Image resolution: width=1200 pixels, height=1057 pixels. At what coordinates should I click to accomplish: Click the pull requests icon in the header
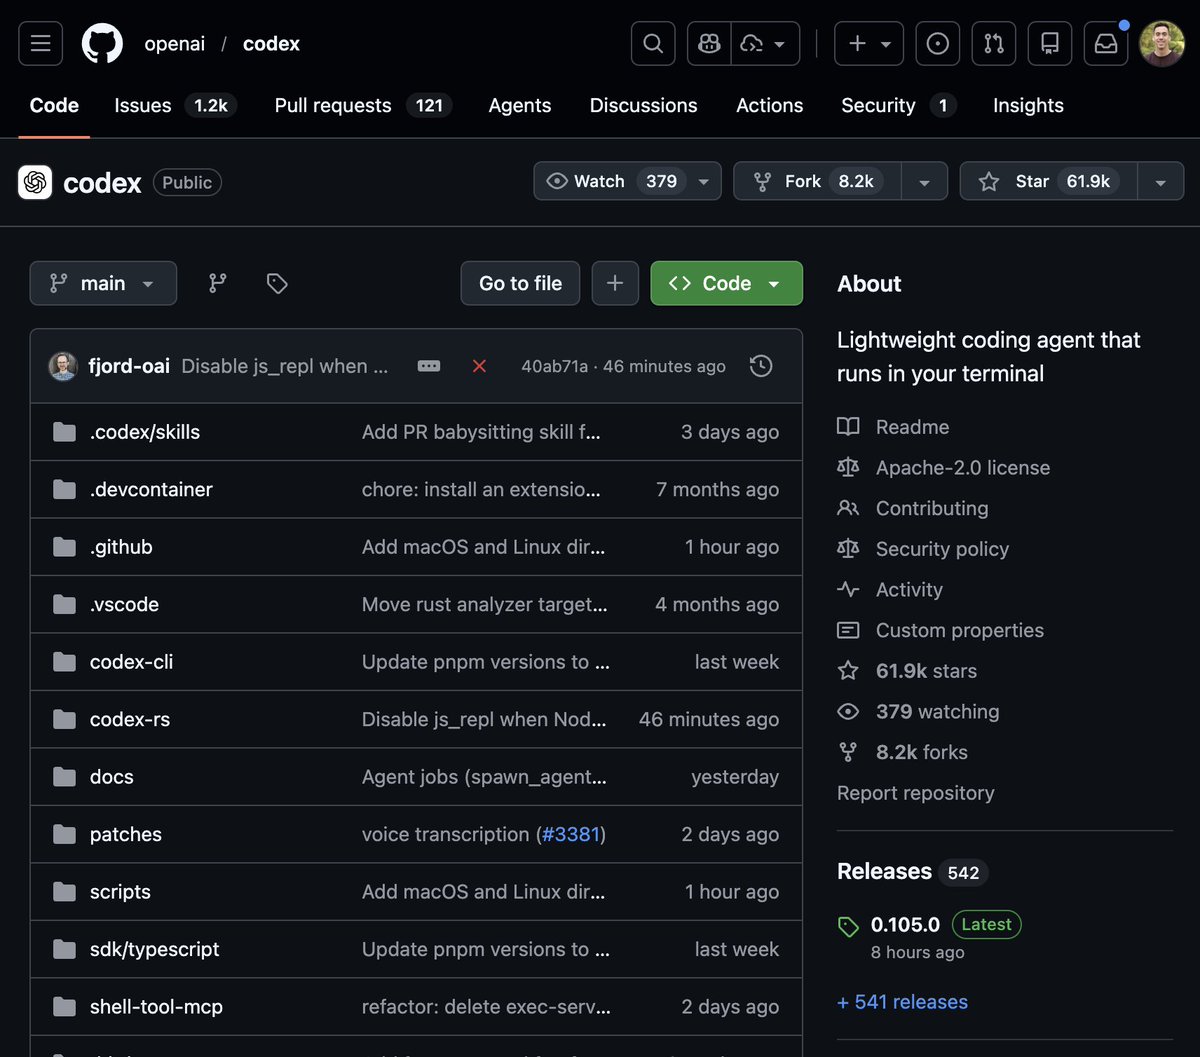(993, 43)
